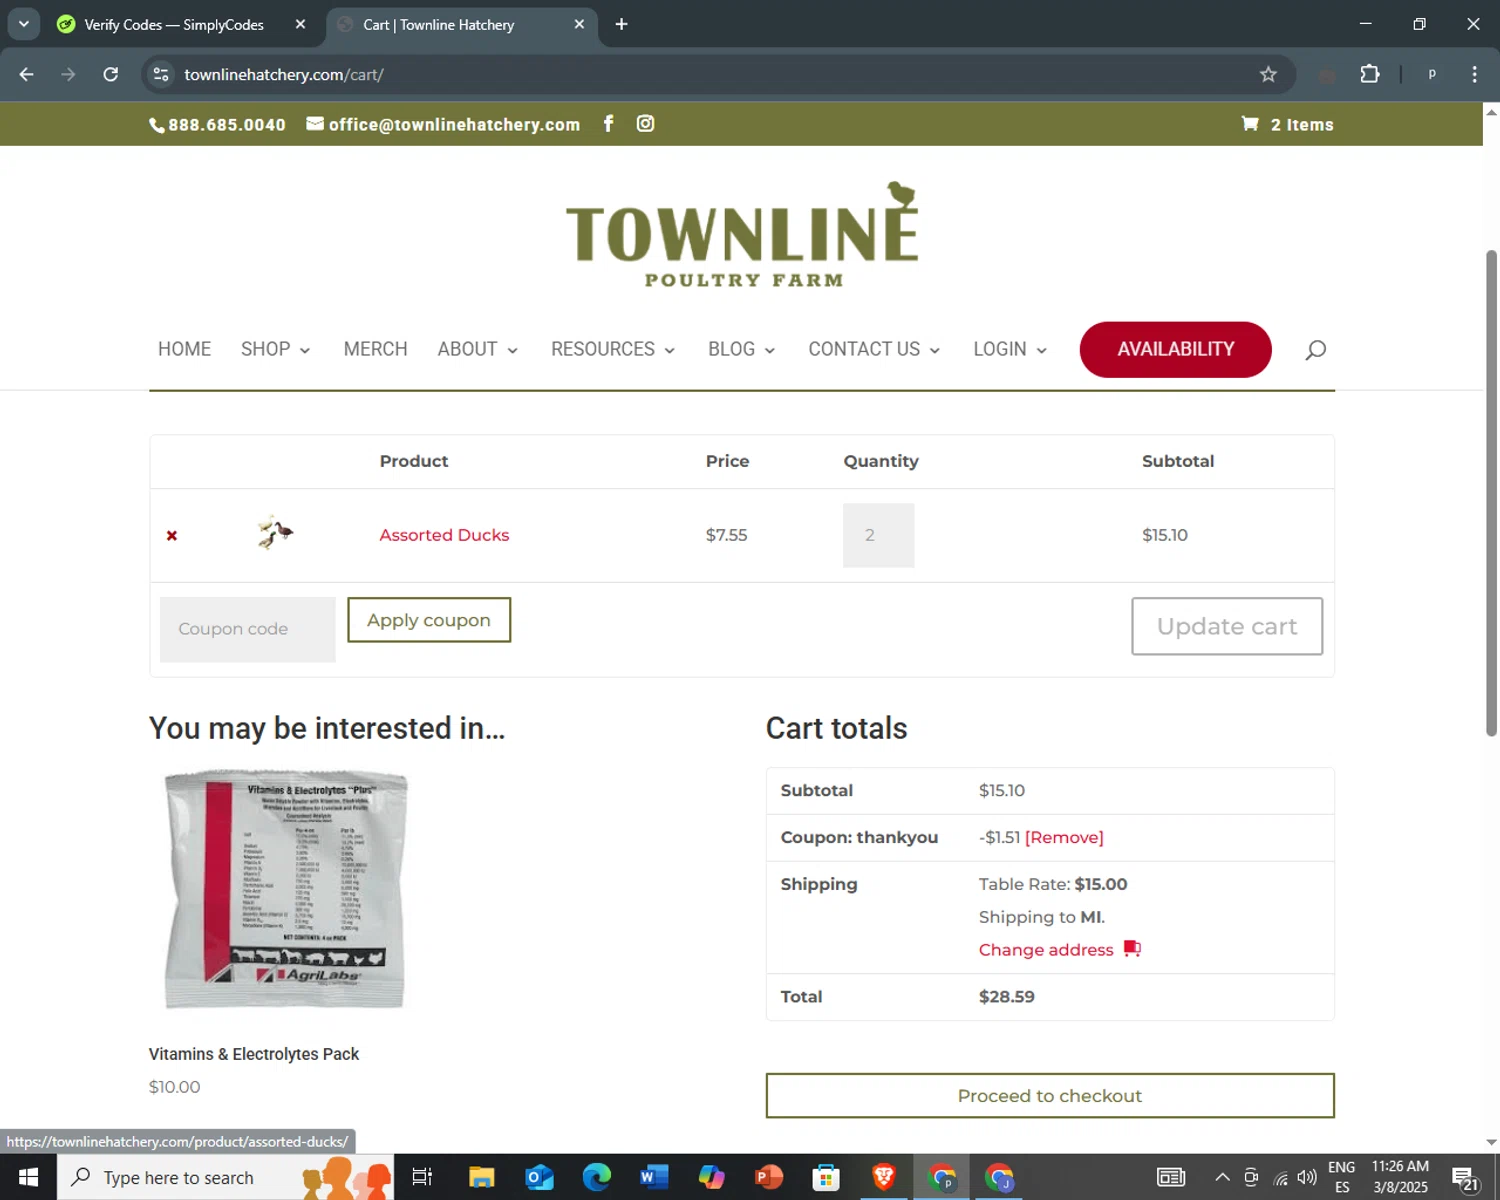Click Windows taskbar search box
1500x1200 pixels.
[x=226, y=1177]
